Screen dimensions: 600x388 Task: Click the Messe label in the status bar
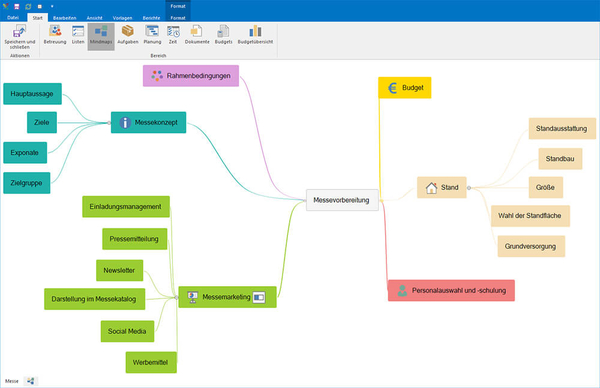(11, 381)
